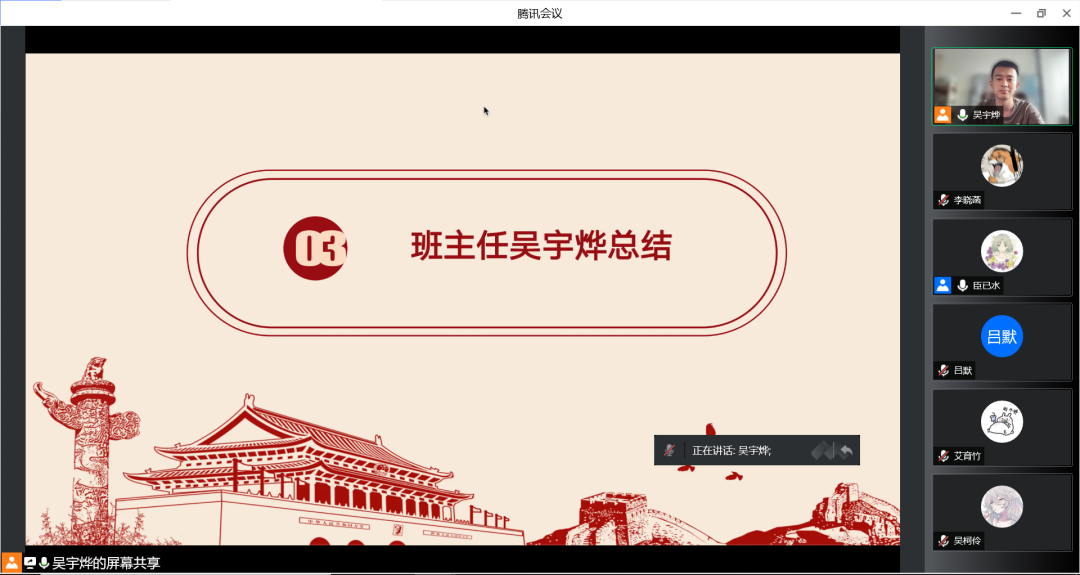Viewport: 1080px width, 575px height.
Task: Select 李晓菡's fox avatar tile
Action: (x=1001, y=165)
